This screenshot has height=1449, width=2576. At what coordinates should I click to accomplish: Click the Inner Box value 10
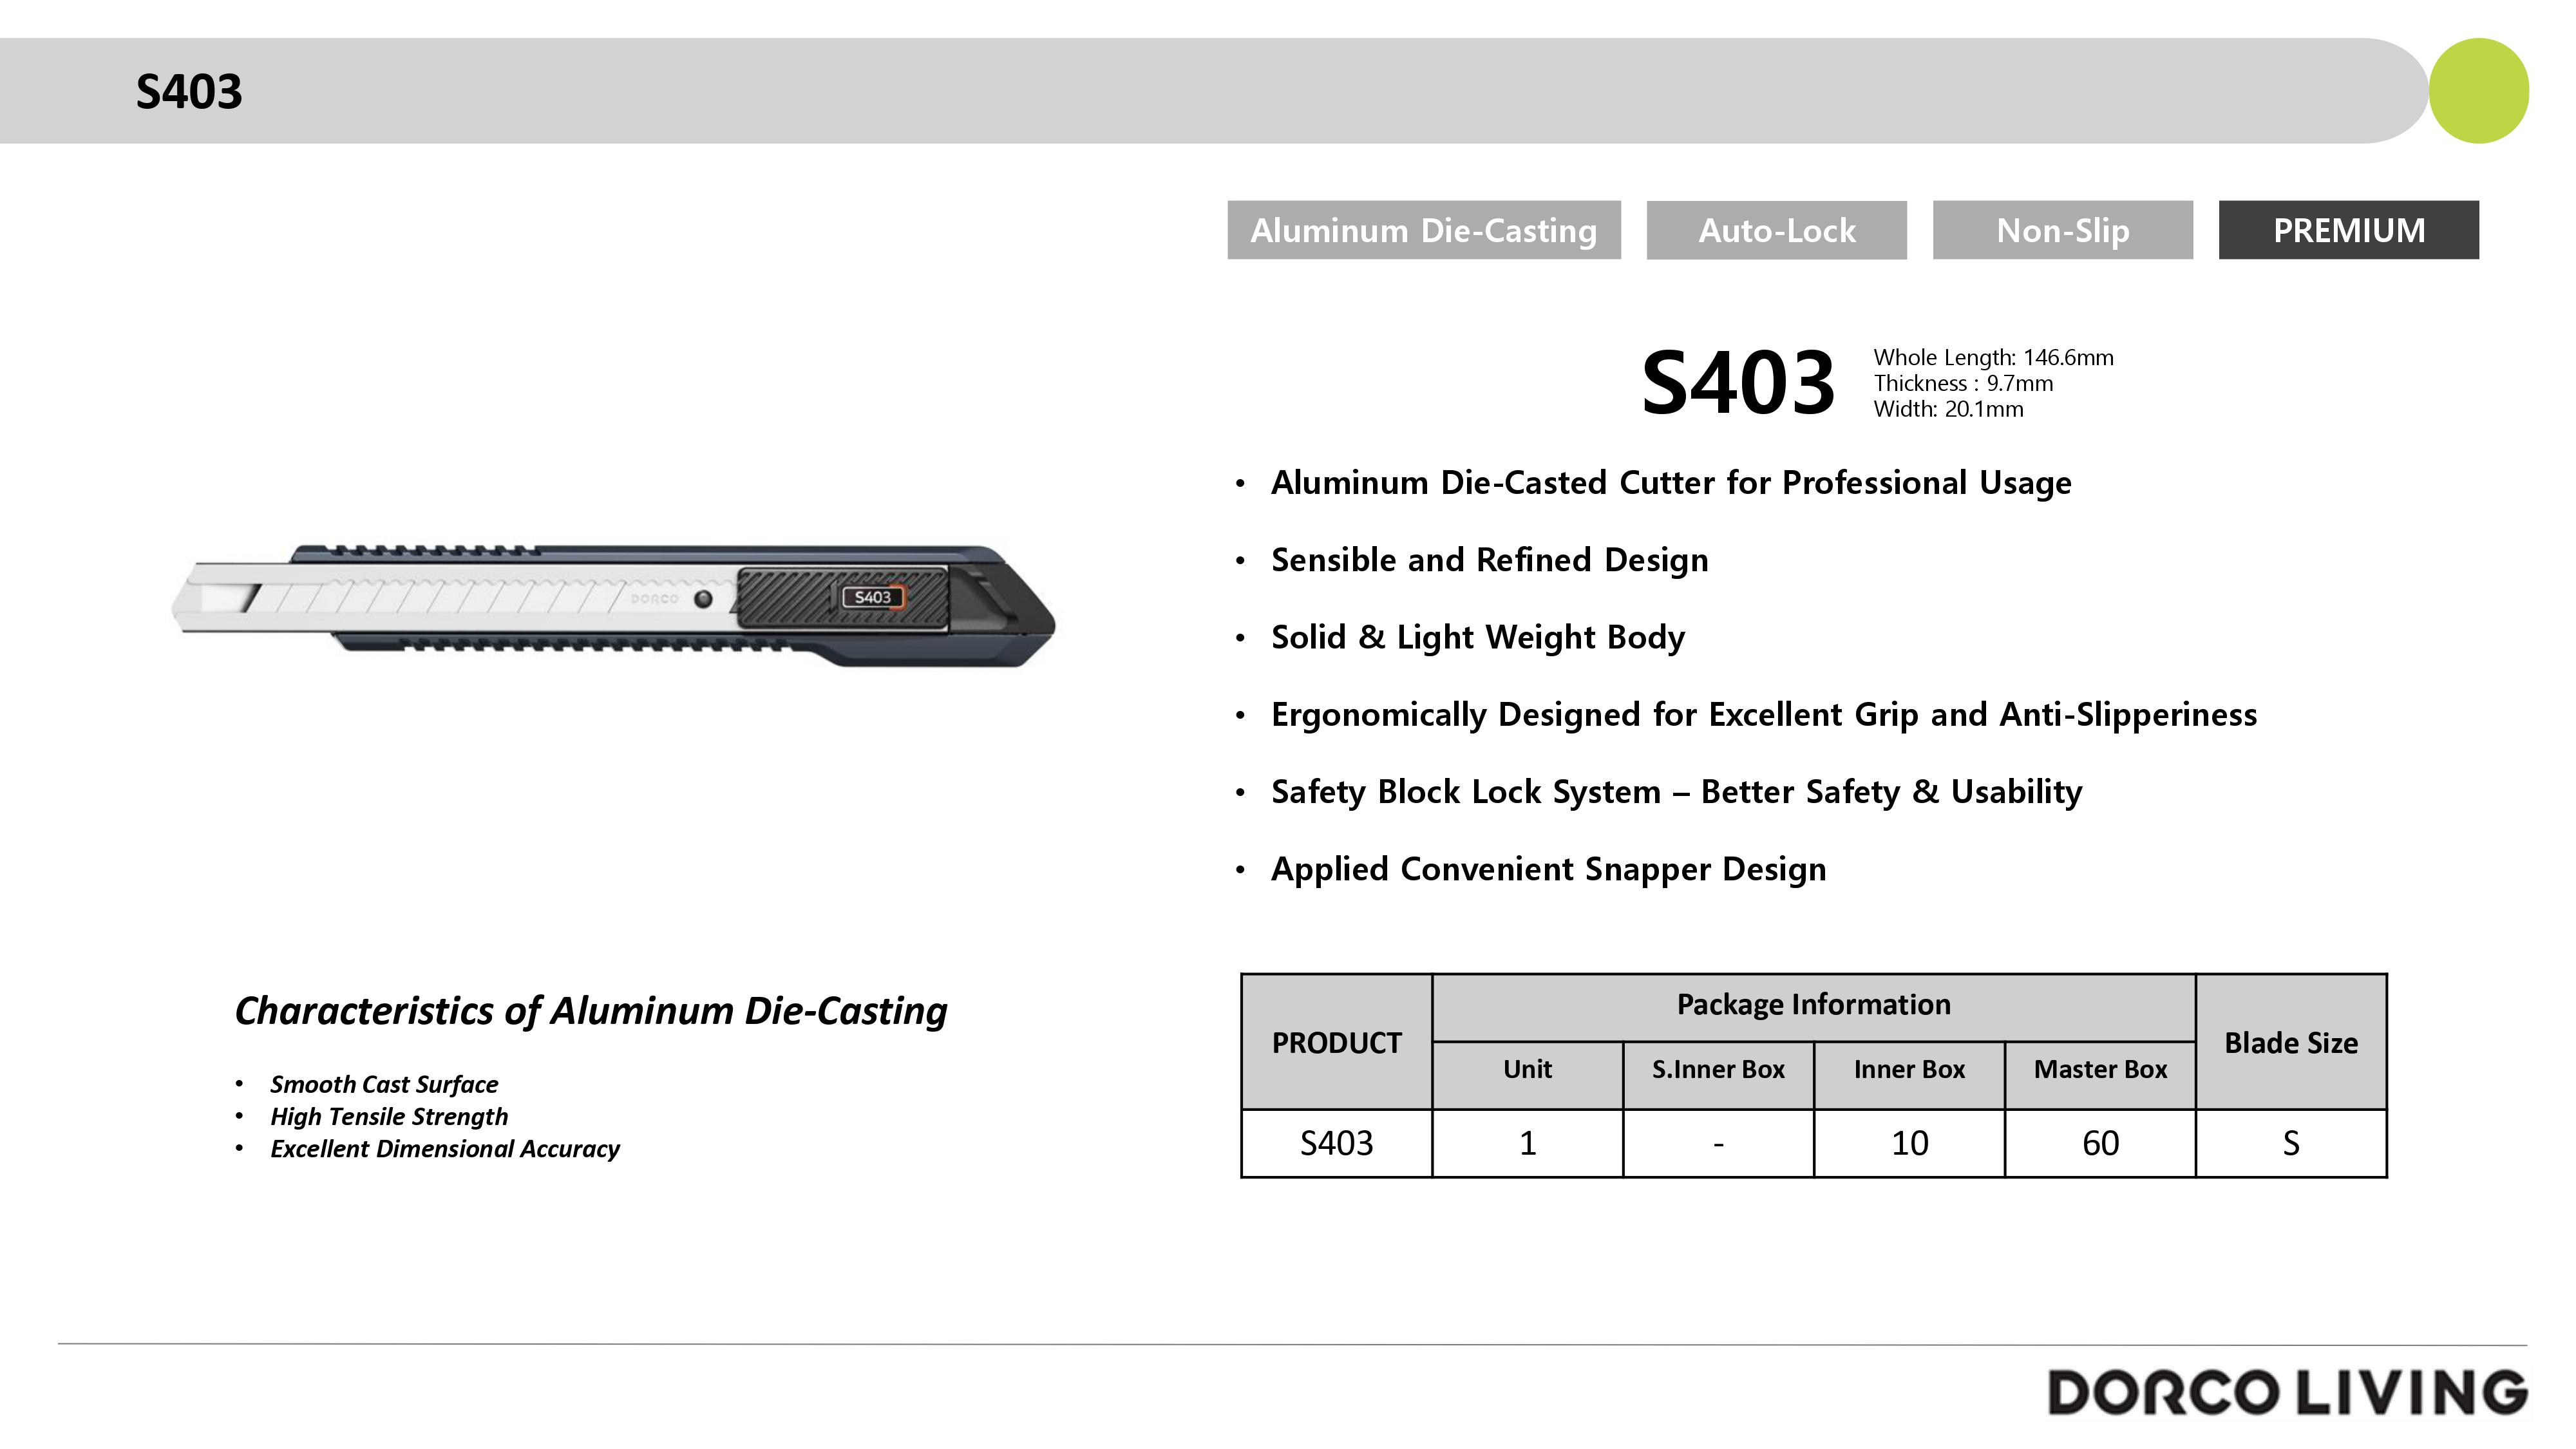1909,1143
